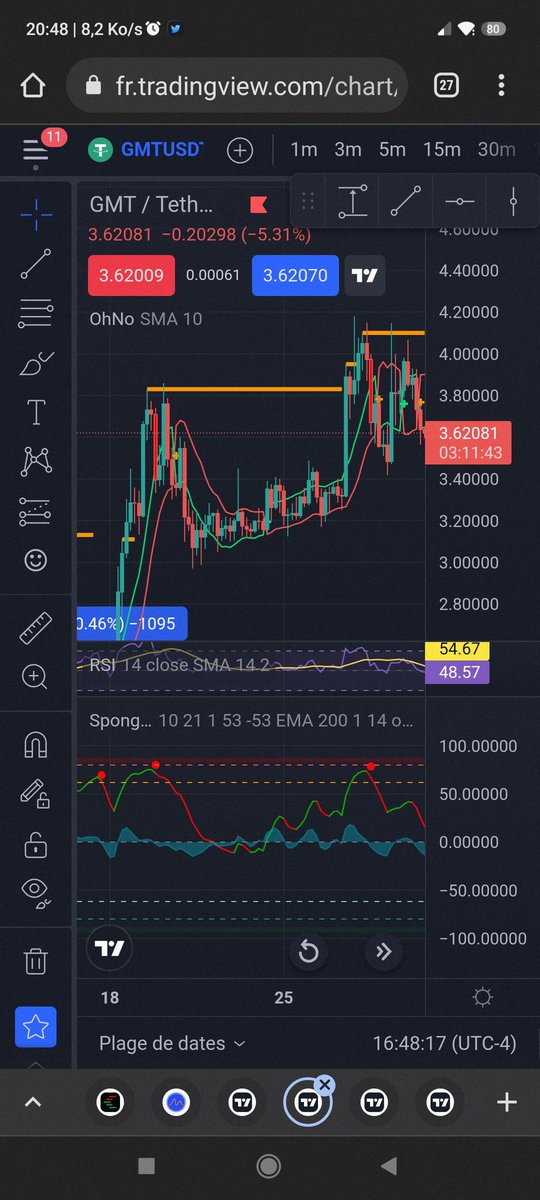Viewport: 540px width, 1200px height.
Task: Open a new browser tab with plus
Action: tap(507, 1102)
